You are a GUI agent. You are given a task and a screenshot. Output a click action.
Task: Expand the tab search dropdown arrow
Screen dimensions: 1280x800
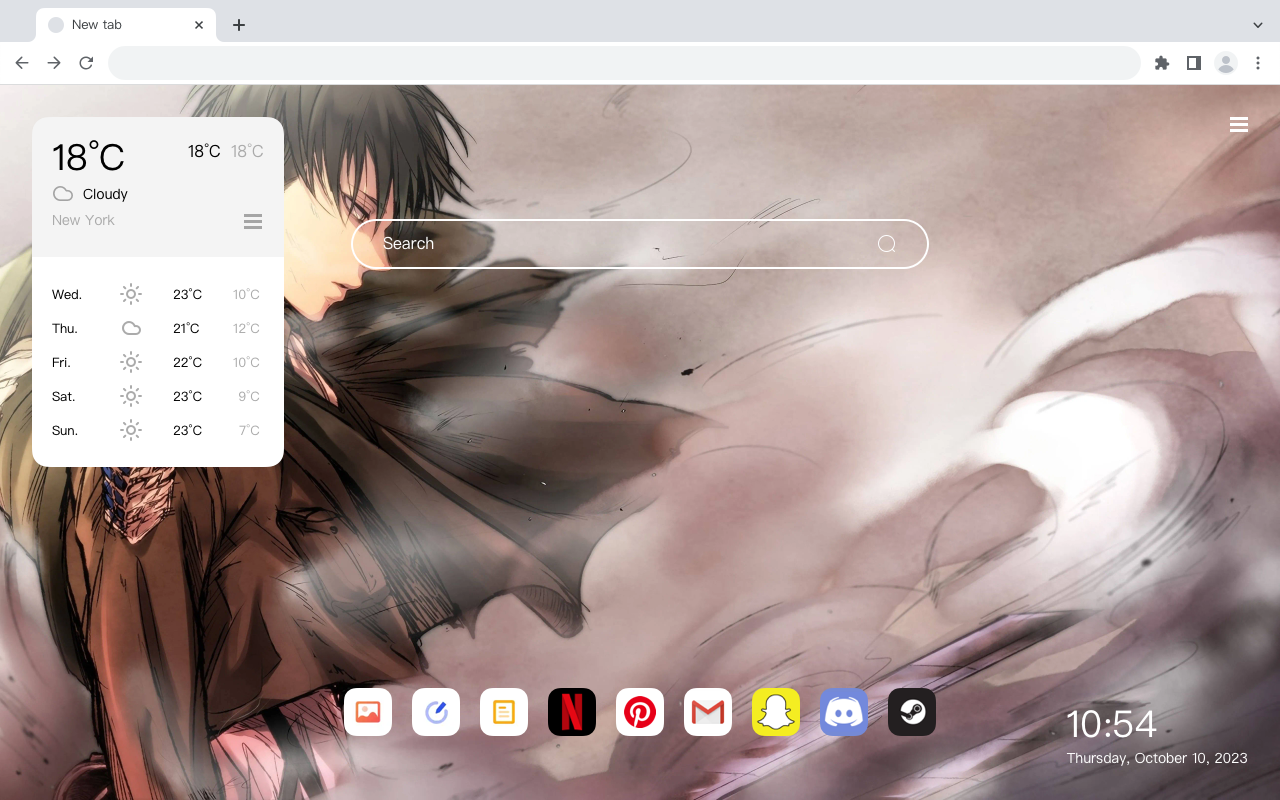tap(1258, 25)
